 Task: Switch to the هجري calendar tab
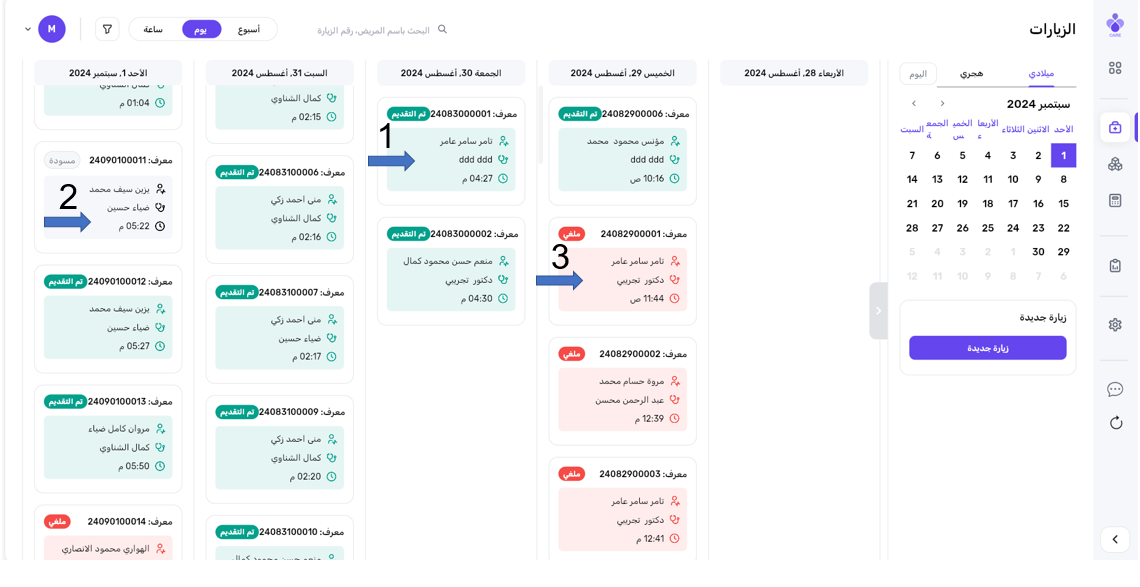coord(971,73)
